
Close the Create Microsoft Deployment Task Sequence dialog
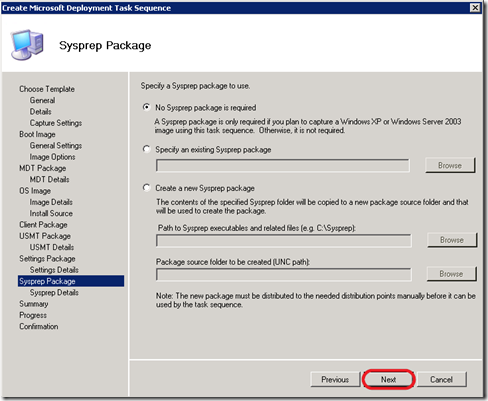(x=475, y=8)
